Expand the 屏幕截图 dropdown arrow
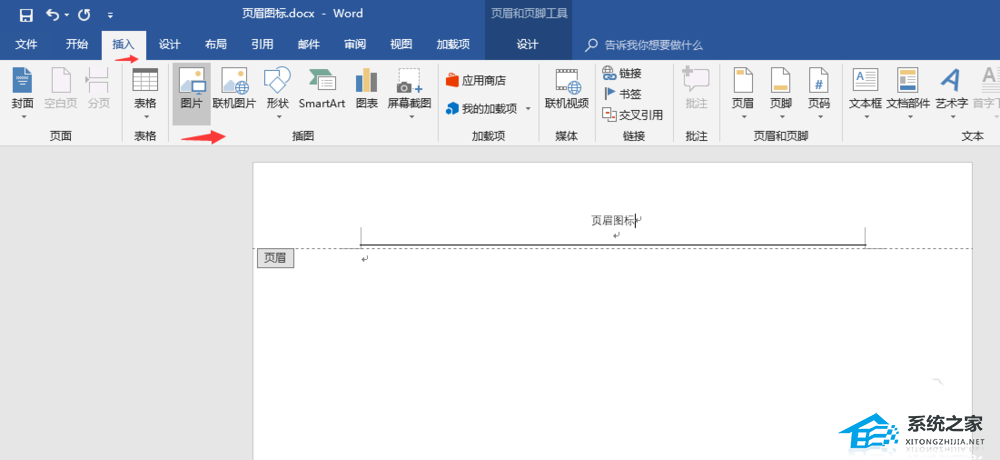Image resolution: width=1000 pixels, height=460 pixels. [412, 117]
